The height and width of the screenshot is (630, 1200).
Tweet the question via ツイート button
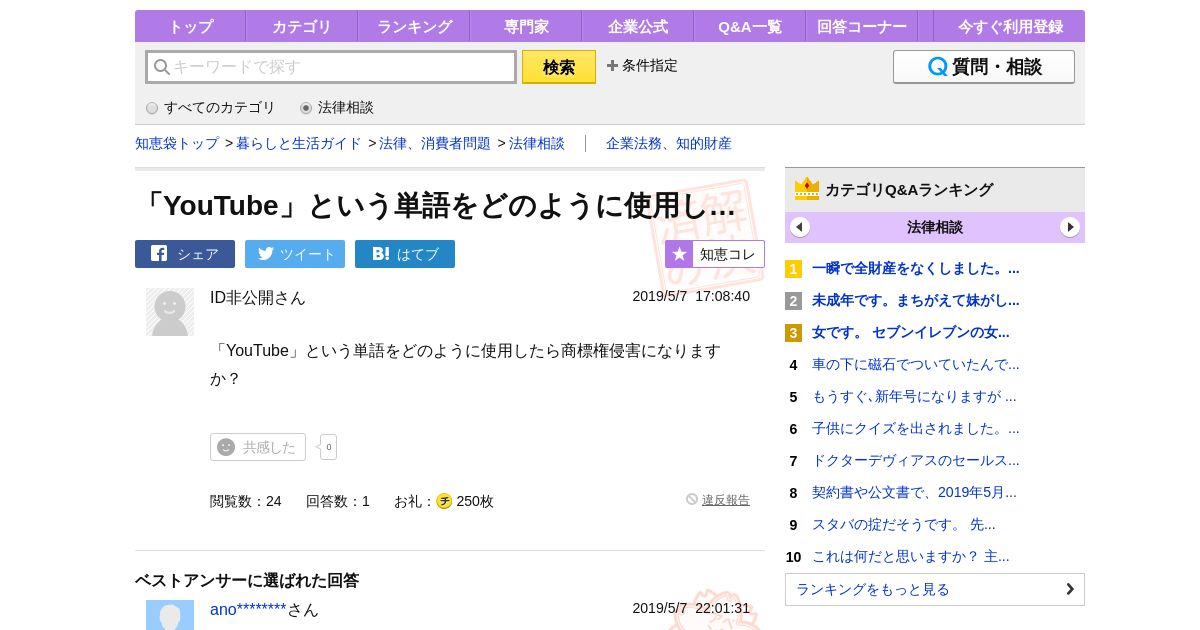point(295,254)
